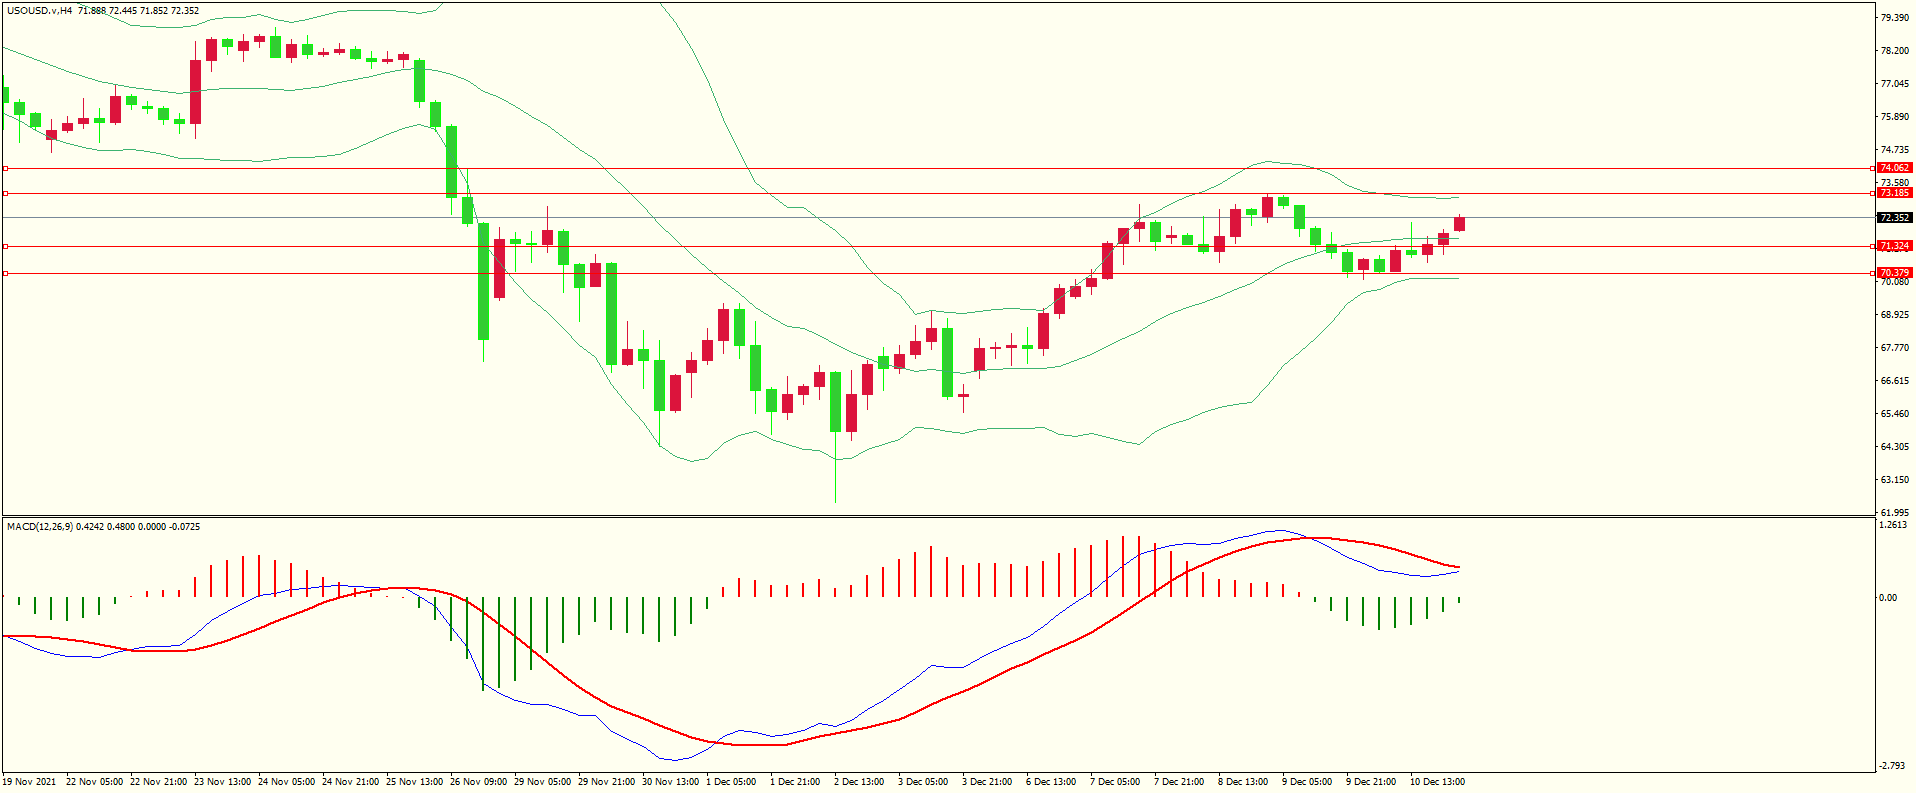Click the 61.995 price scale value
1916x793 pixels.
(x=1894, y=513)
